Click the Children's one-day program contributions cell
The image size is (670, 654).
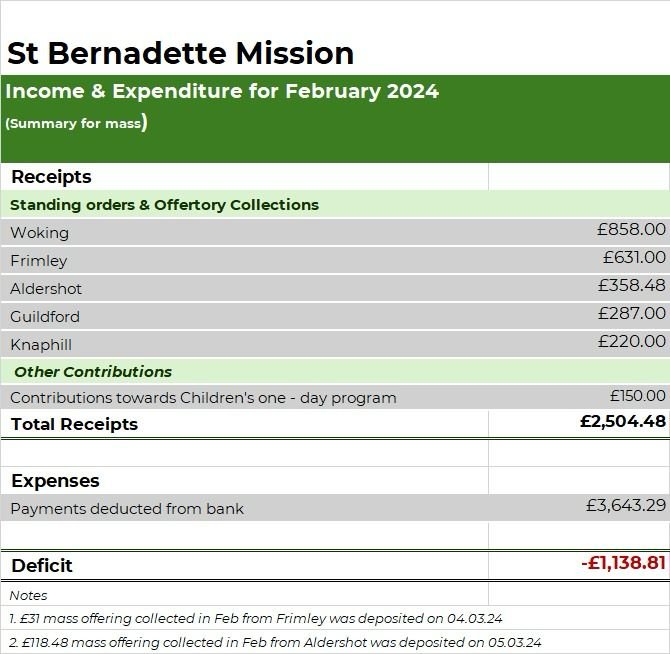(203, 398)
